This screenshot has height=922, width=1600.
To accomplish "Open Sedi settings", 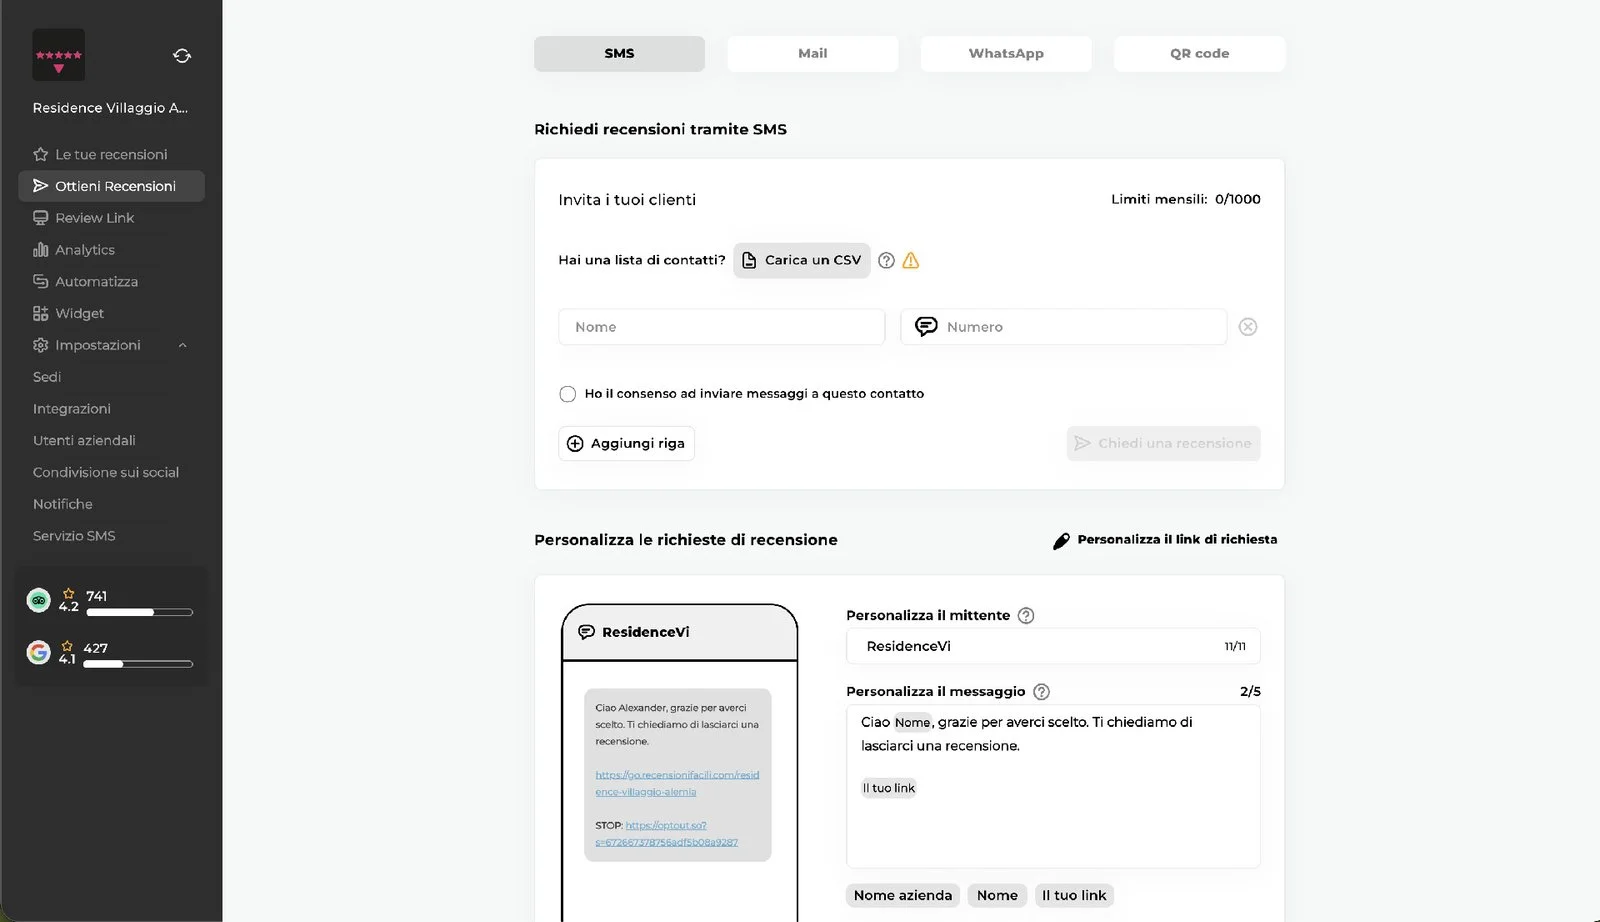I will pyautogui.click(x=47, y=377).
